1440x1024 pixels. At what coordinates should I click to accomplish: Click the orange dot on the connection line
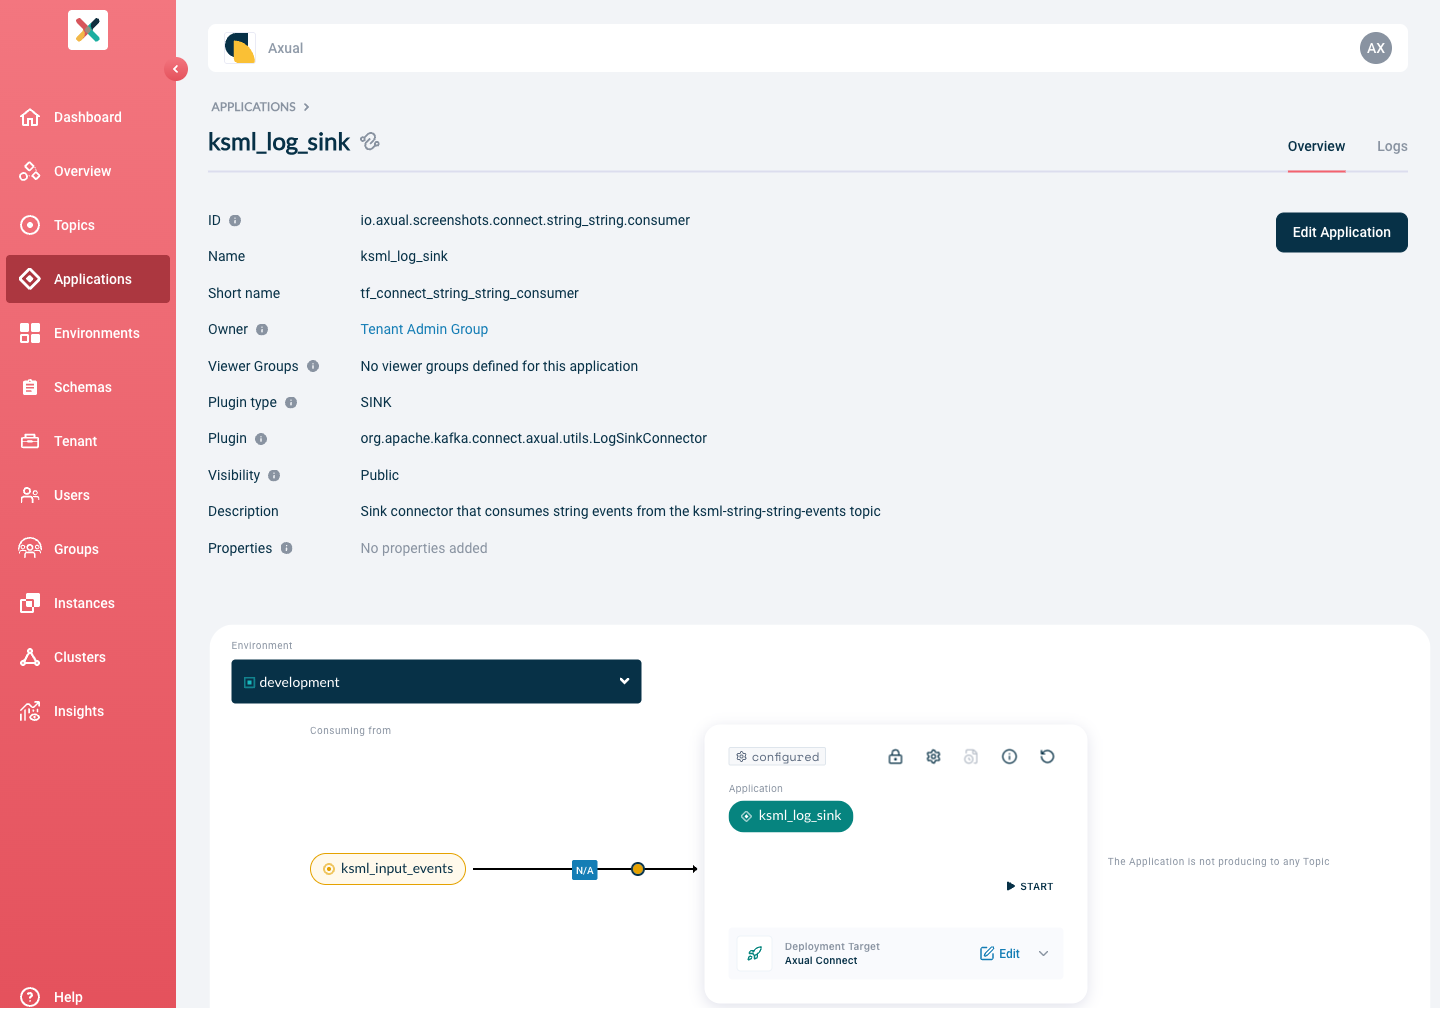pyautogui.click(x=638, y=869)
